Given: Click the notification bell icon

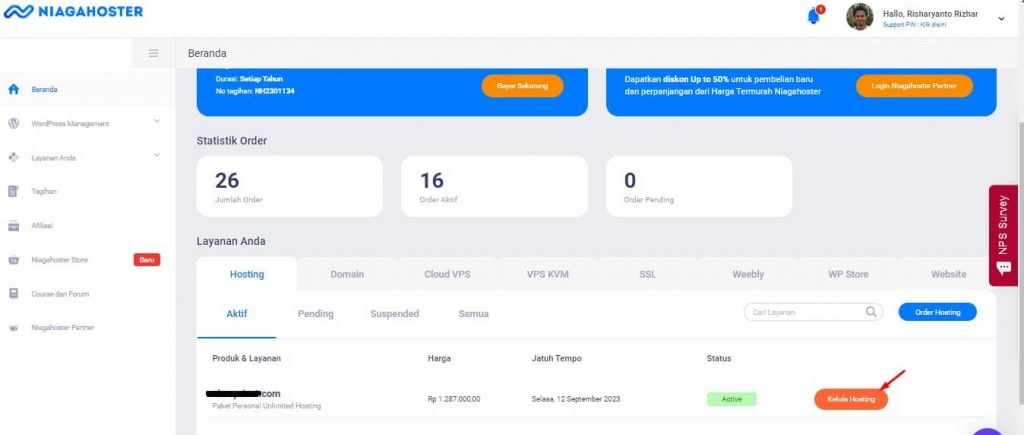Looking at the screenshot, I should point(814,17).
